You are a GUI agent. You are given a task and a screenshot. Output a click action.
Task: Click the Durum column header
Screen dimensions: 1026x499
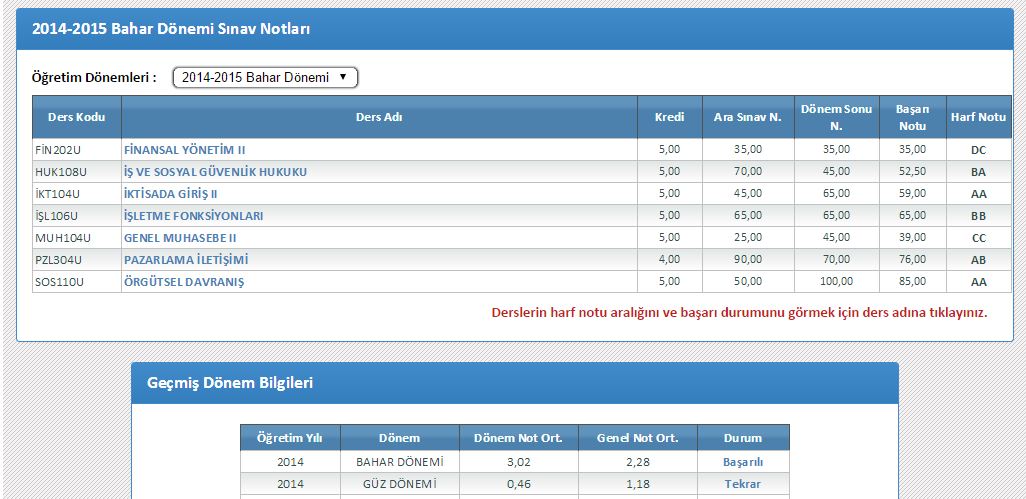(x=743, y=438)
